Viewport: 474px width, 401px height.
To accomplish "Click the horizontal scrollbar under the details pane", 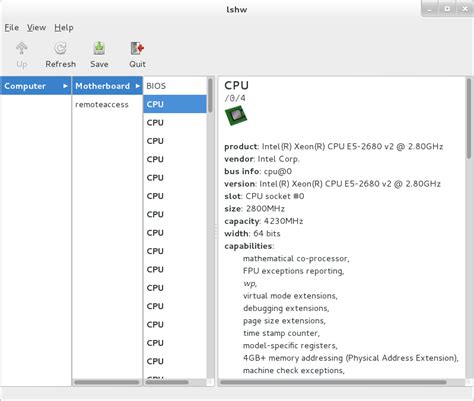I will coord(333,382).
